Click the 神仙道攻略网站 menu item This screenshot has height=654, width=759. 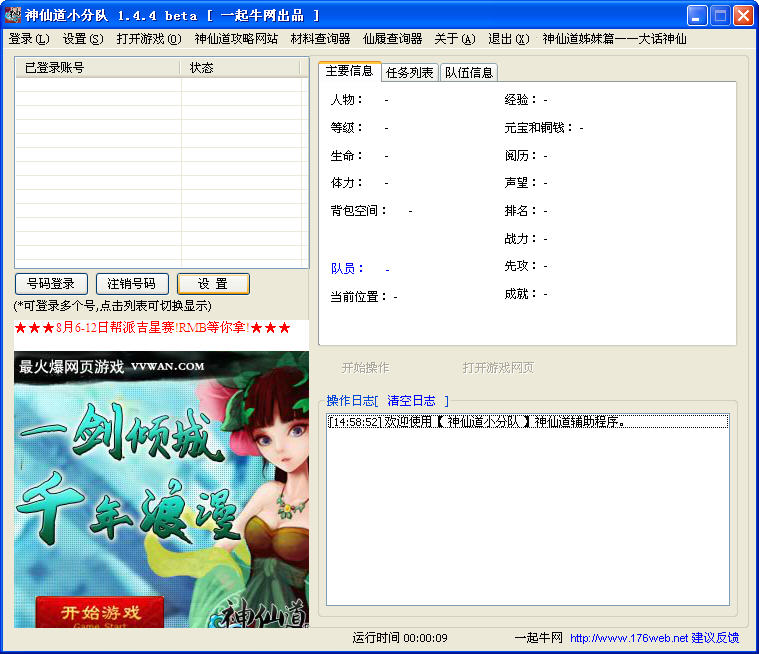(x=236, y=39)
